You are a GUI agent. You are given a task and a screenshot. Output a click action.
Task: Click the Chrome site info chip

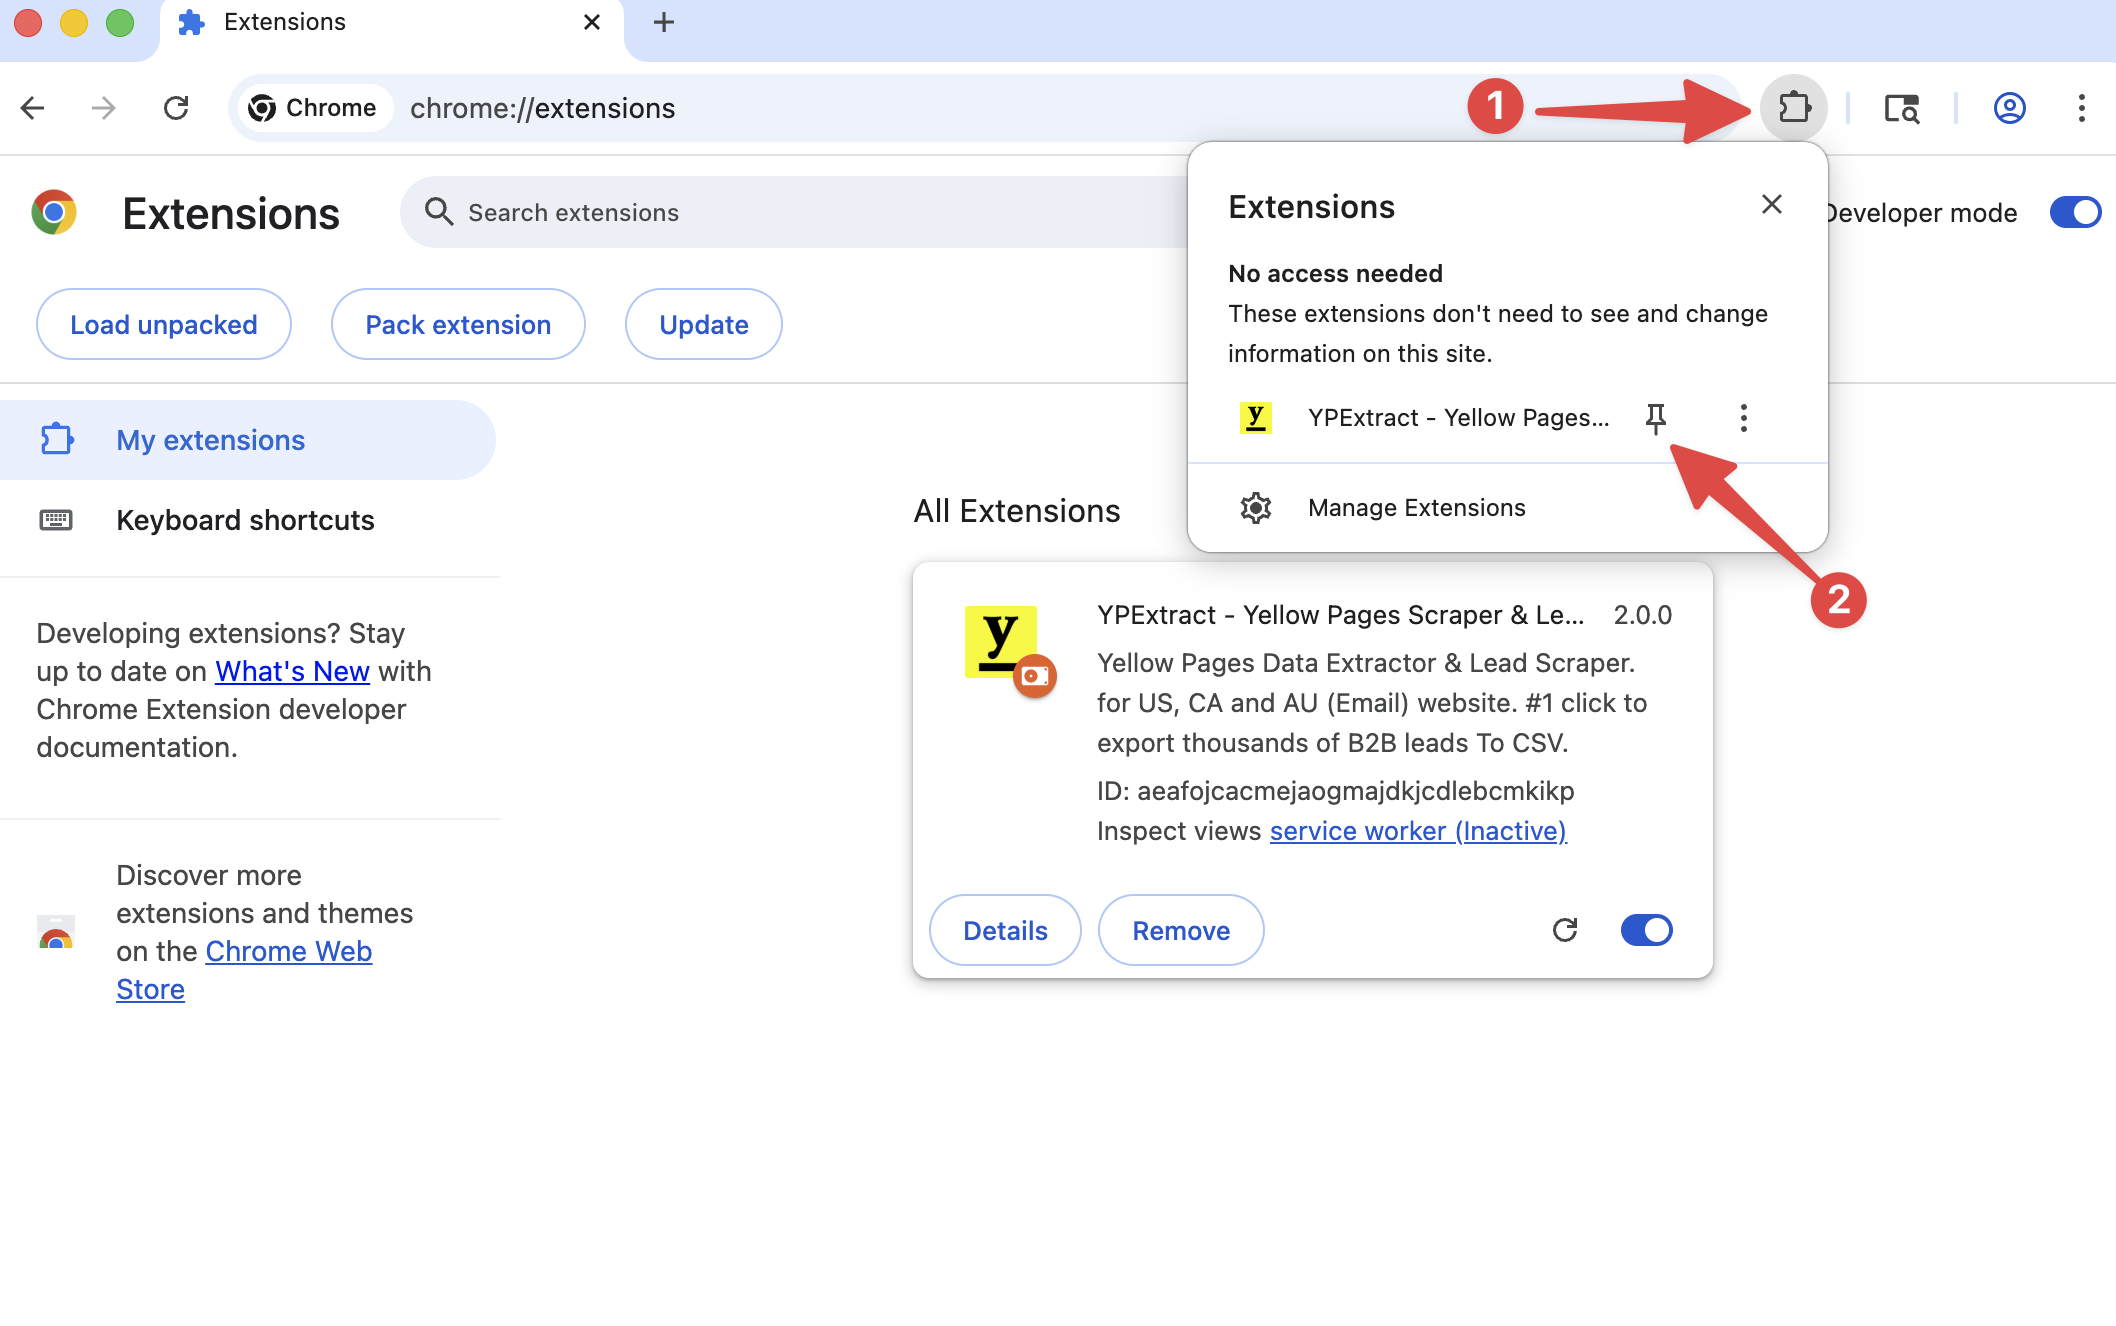pos(313,108)
